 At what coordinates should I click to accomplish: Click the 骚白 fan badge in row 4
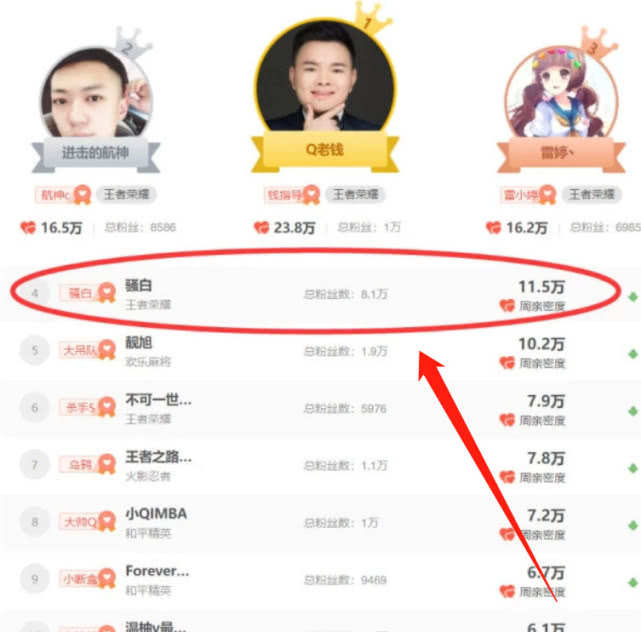click(x=87, y=293)
